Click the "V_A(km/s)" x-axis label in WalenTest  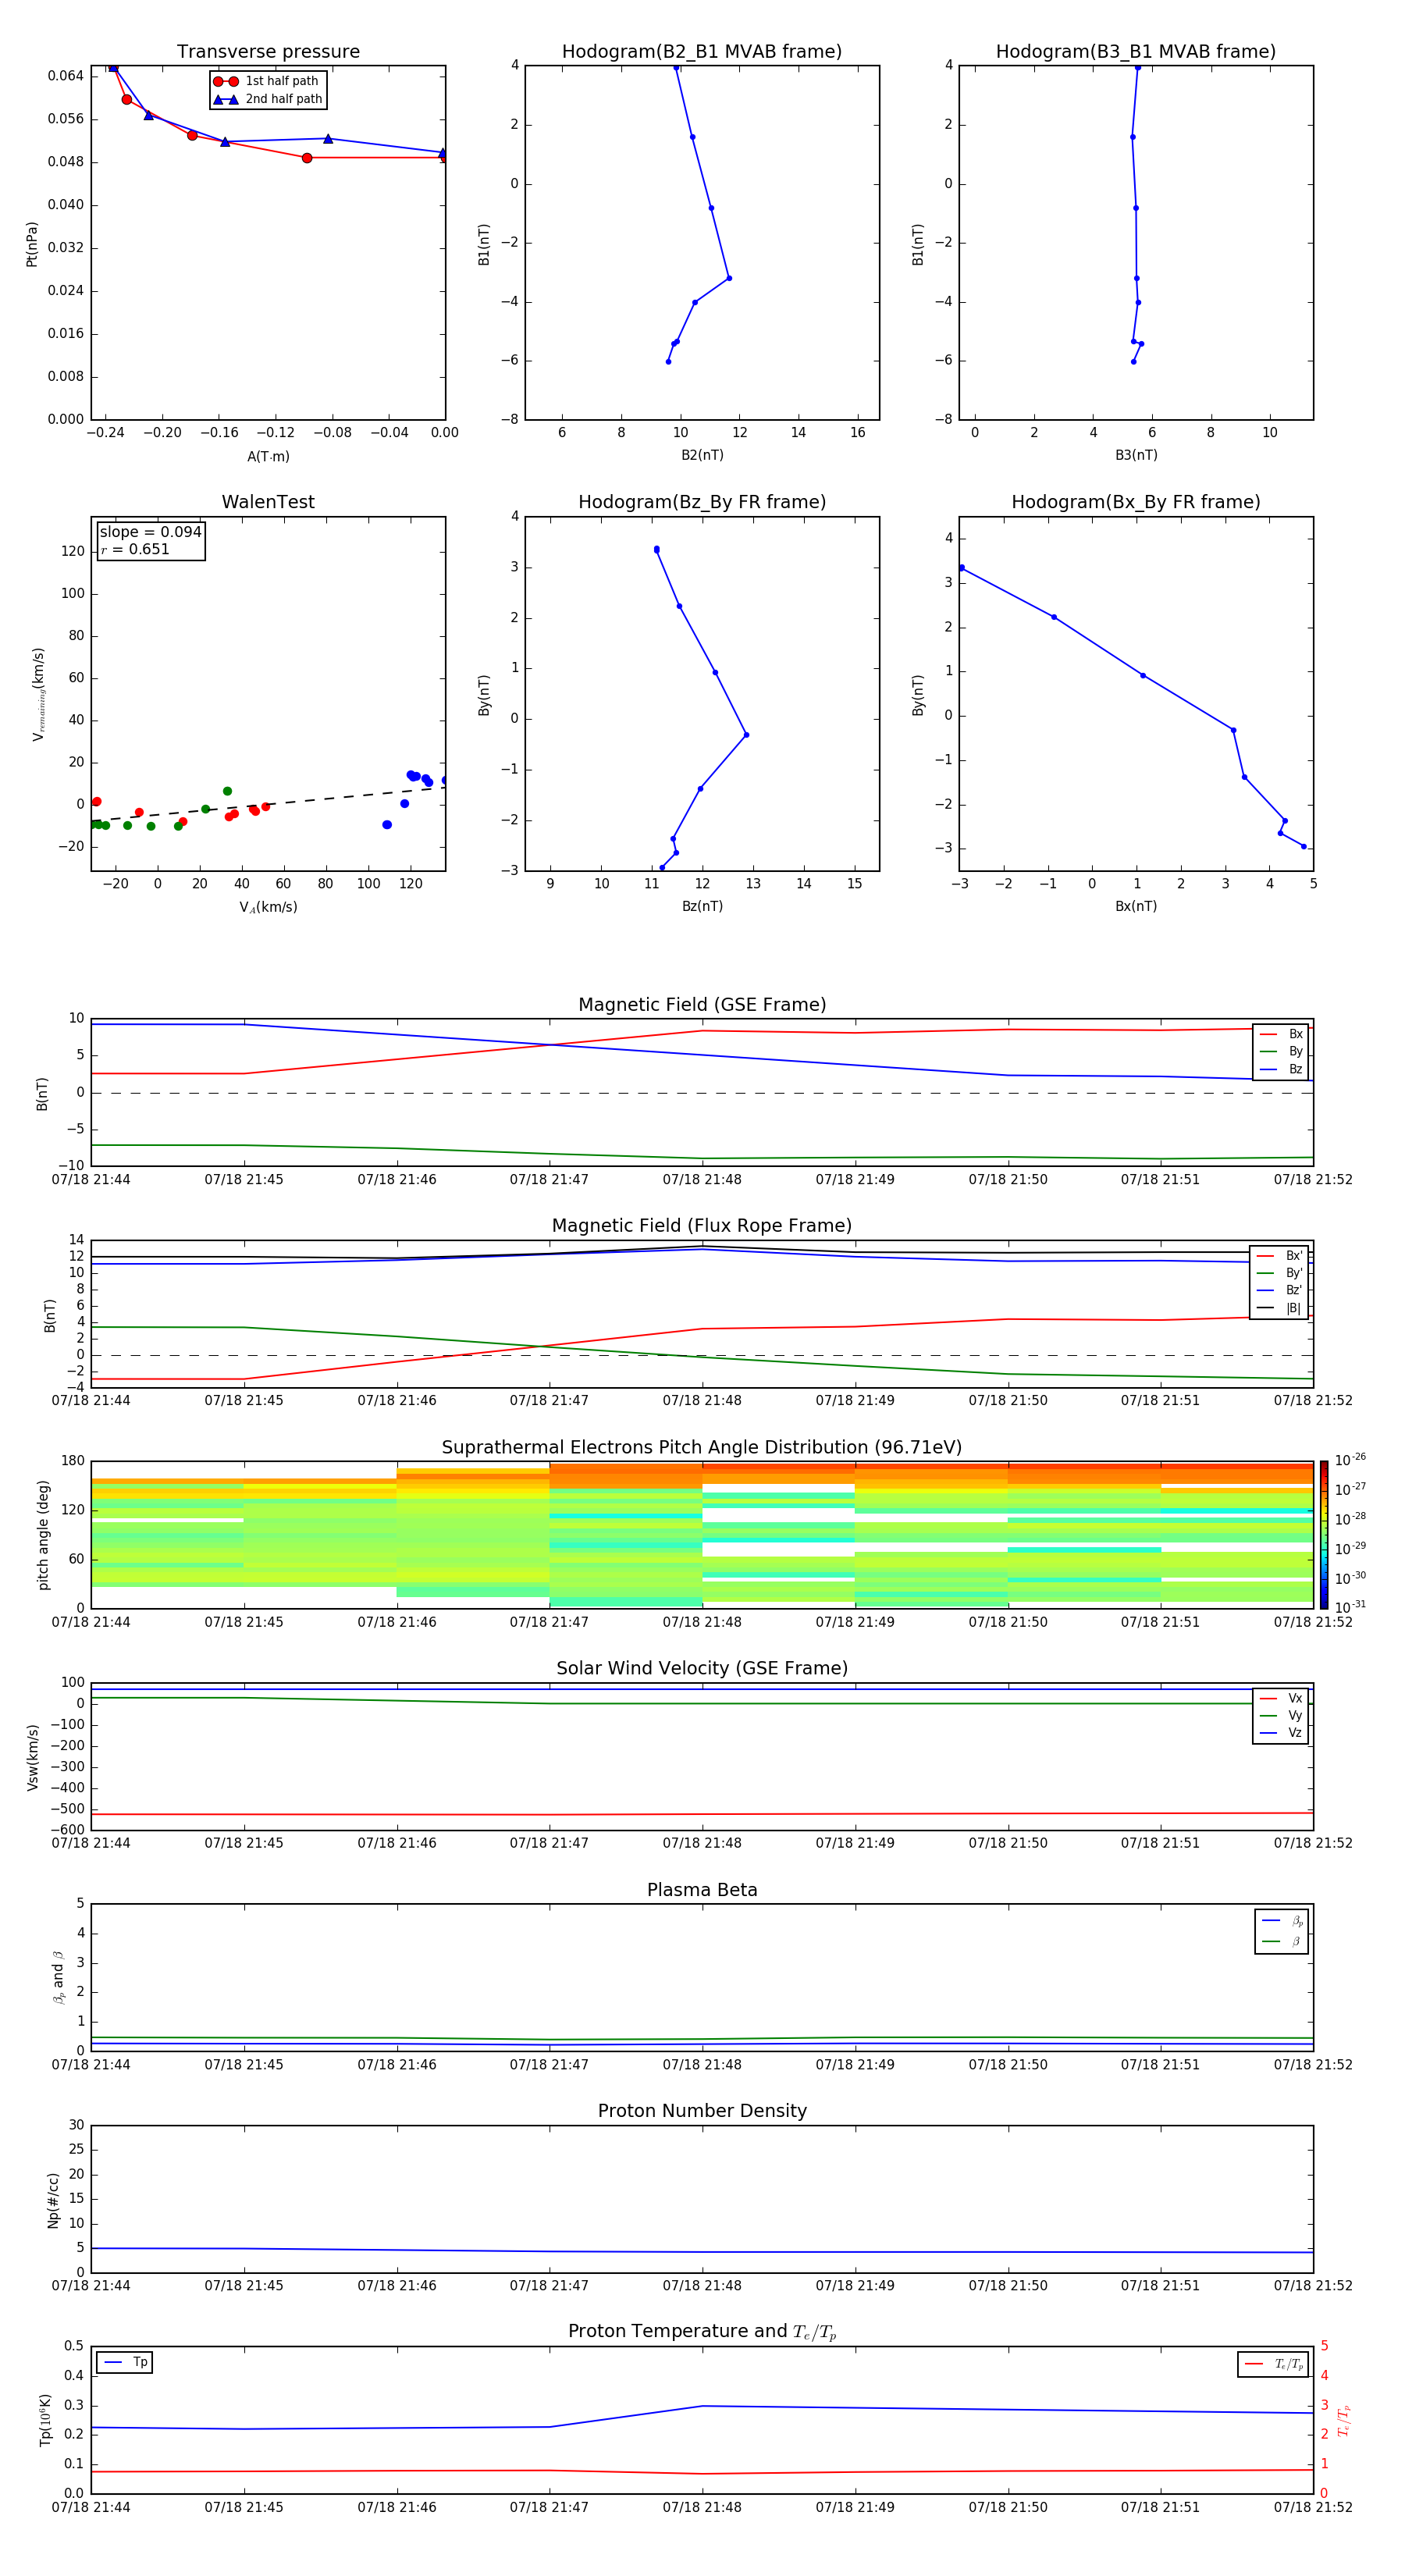(x=268, y=907)
